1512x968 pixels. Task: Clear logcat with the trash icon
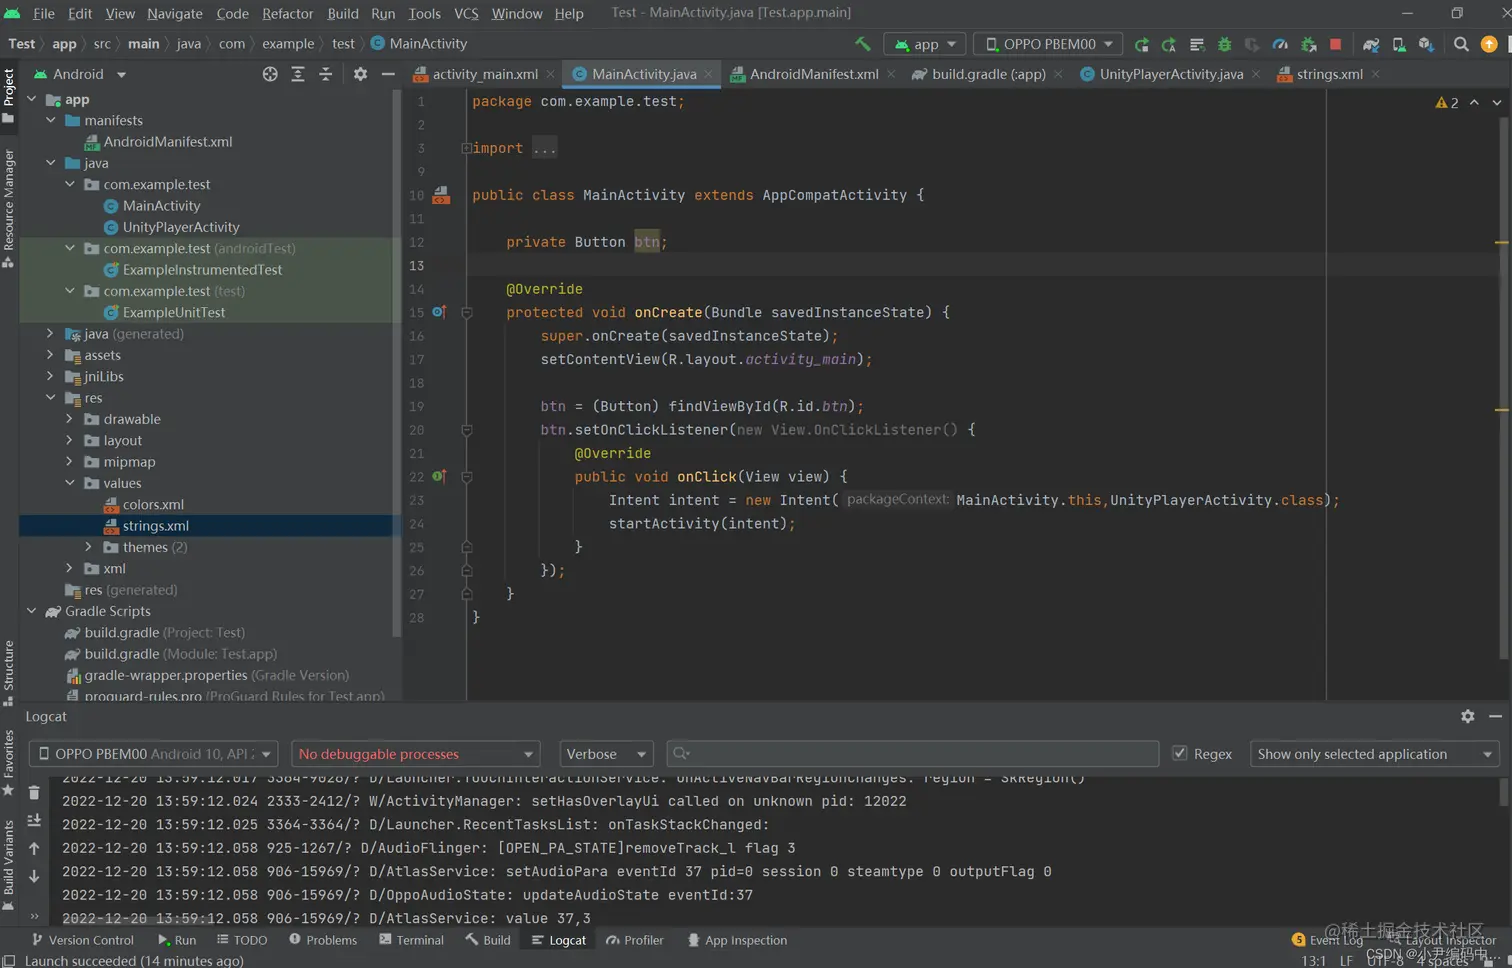click(34, 792)
